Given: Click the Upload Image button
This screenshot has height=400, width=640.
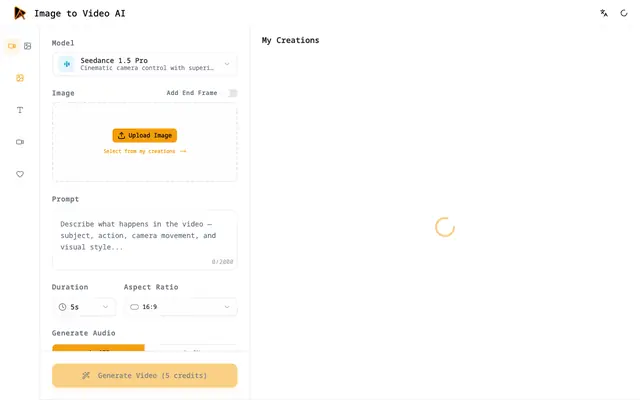Looking at the screenshot, I should pos(144,136).
